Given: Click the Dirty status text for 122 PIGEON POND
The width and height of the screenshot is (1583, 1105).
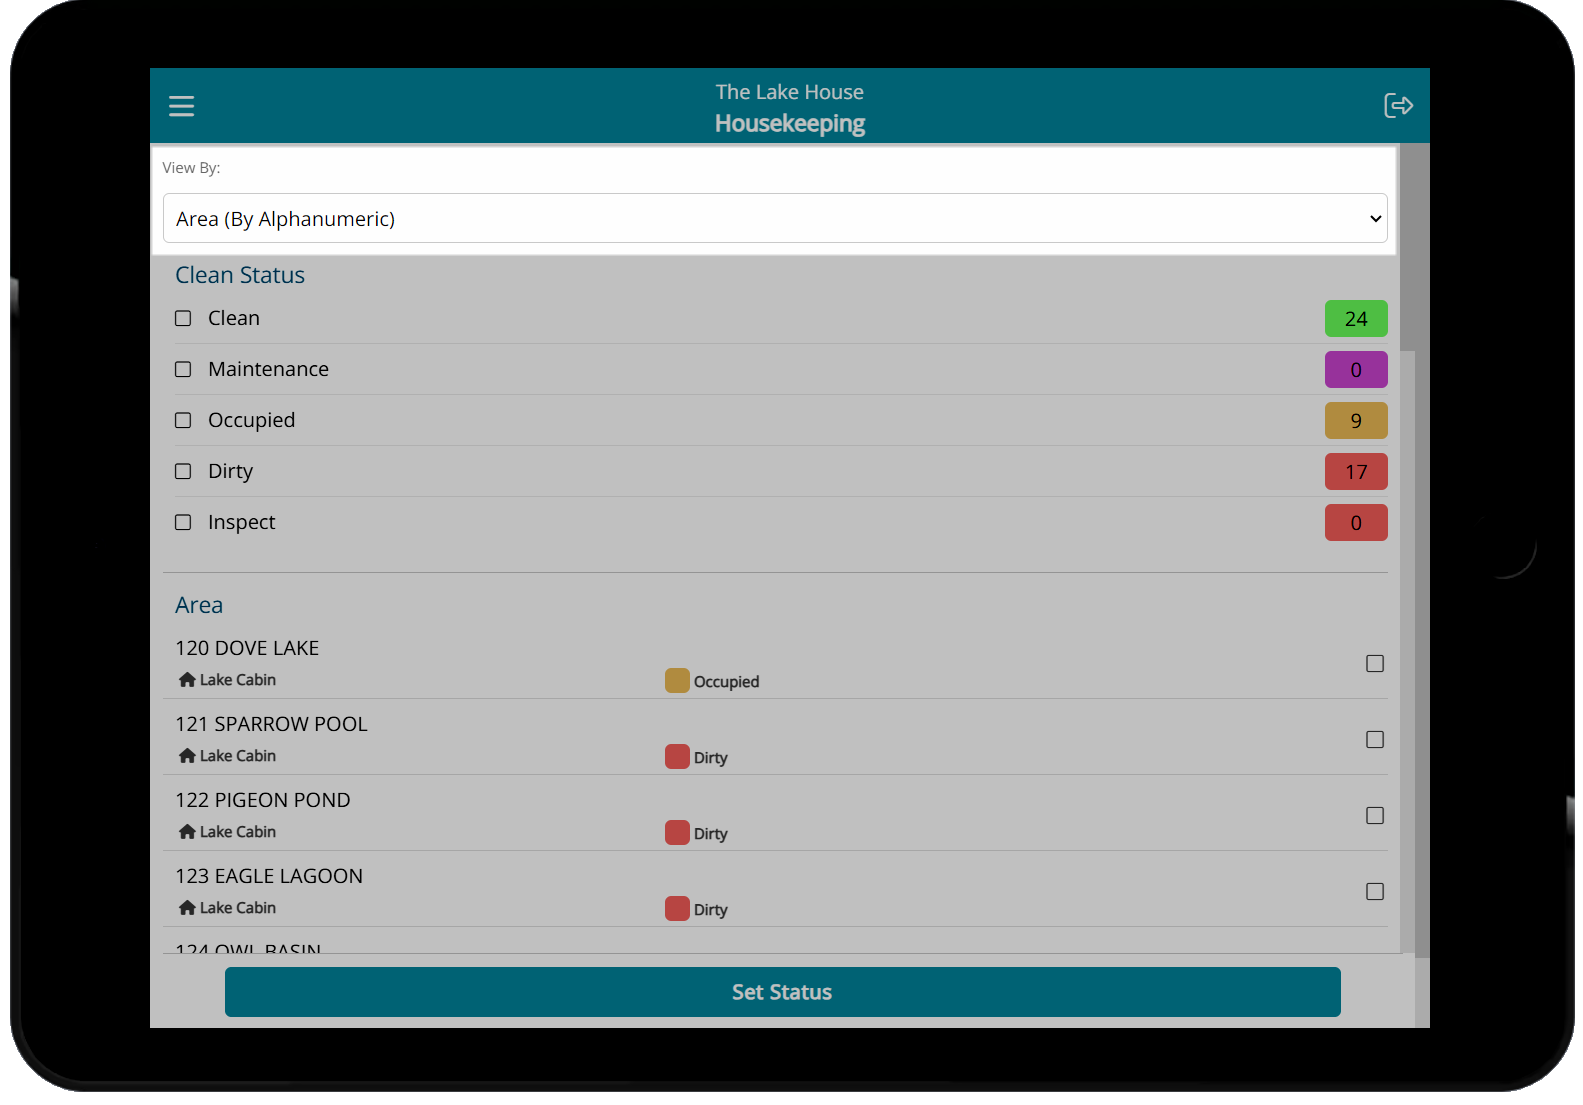Looking at the screenshot, I should 711,834.
